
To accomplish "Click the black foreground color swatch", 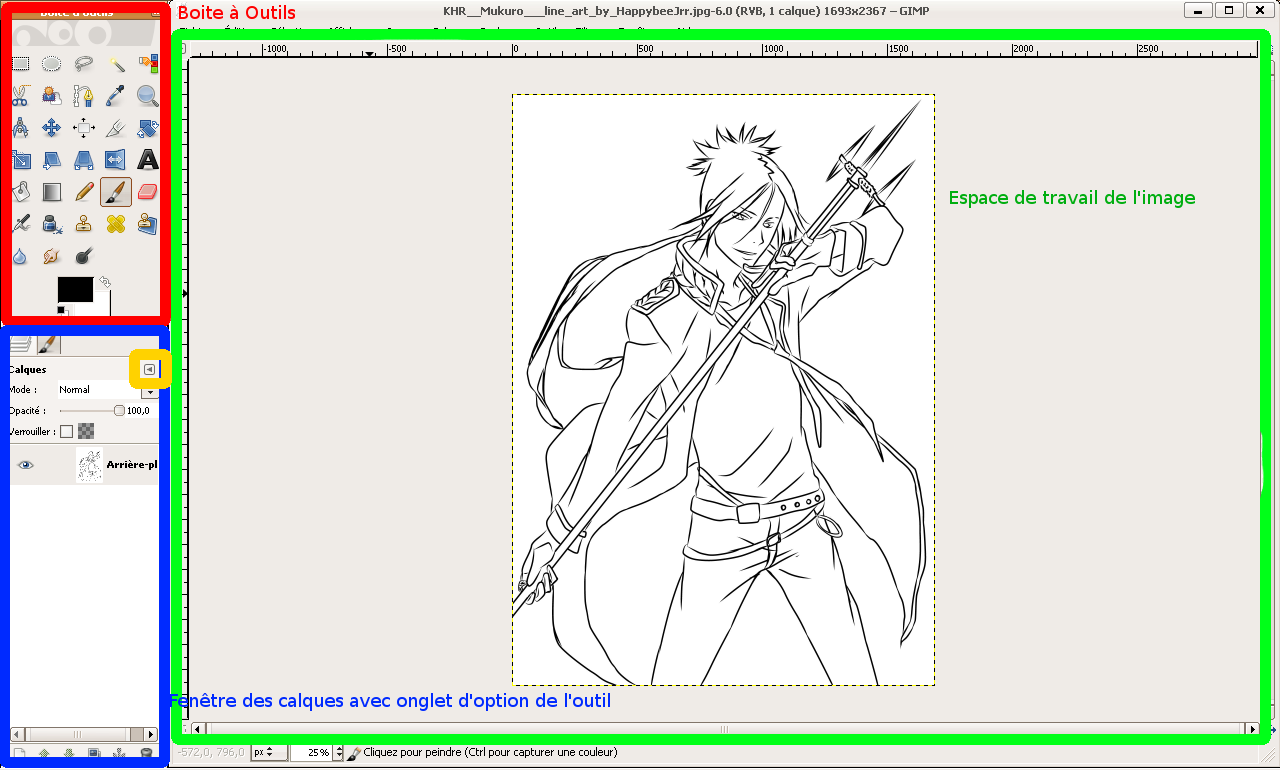I will click(75, 289).
